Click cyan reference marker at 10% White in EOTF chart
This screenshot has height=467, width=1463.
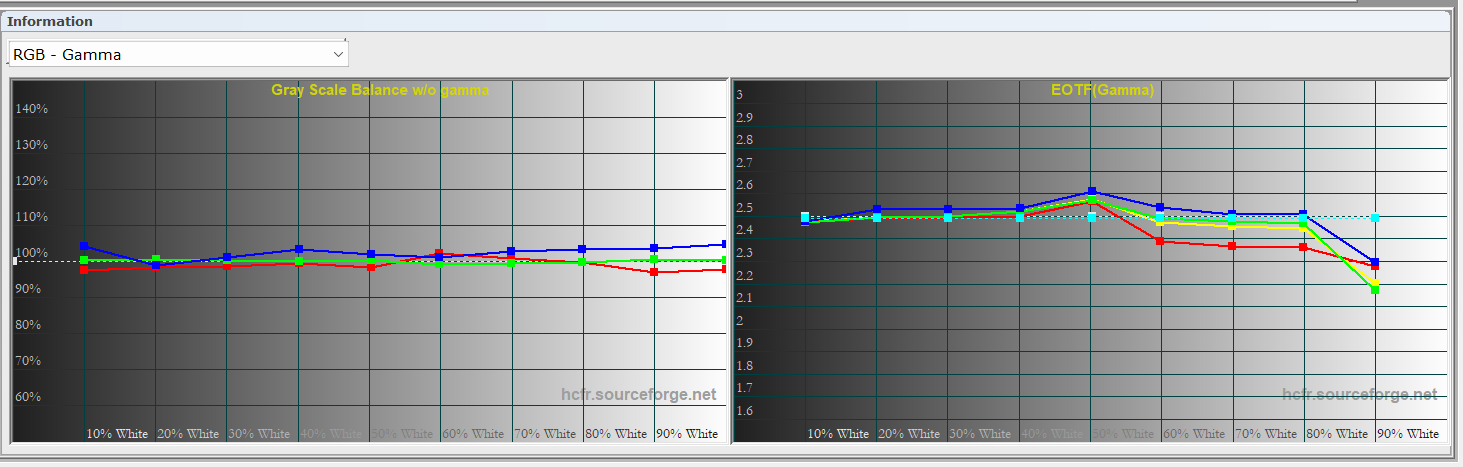point(805,217)
